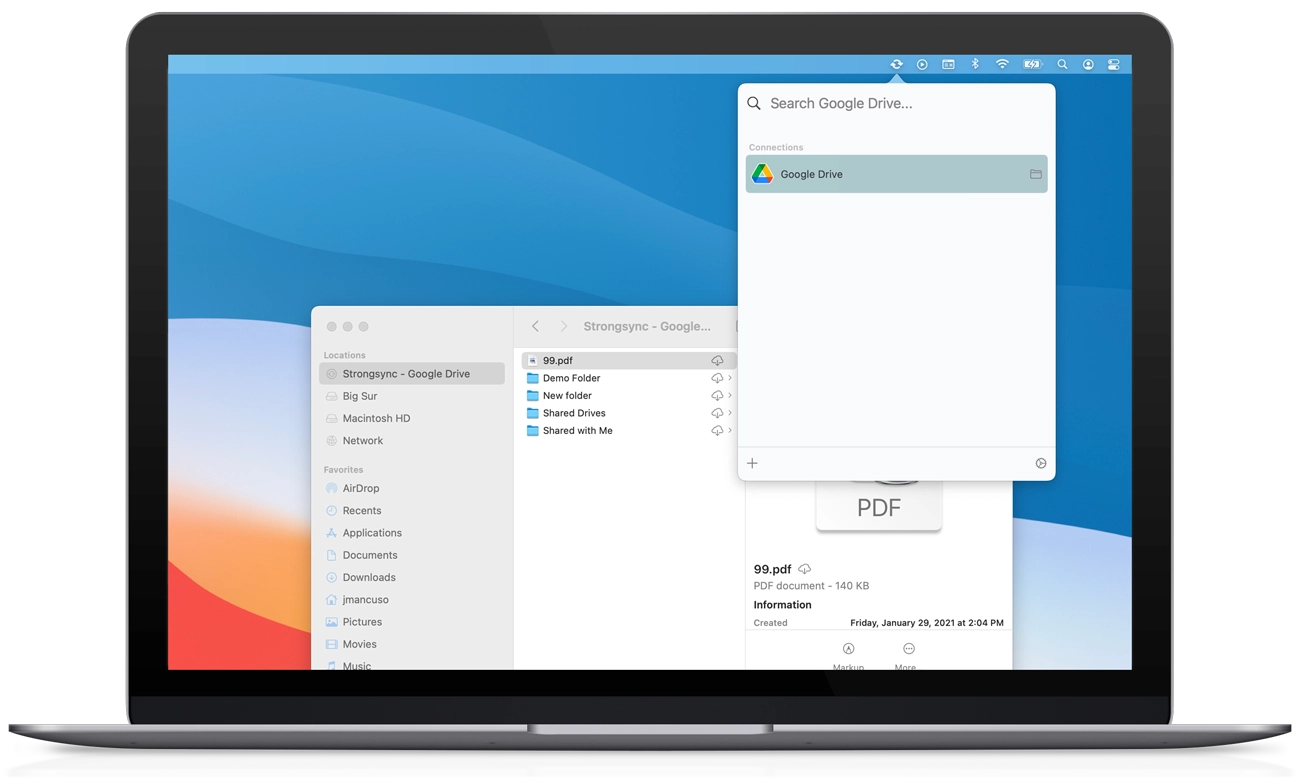Select New folder in file list

(628, 396)
